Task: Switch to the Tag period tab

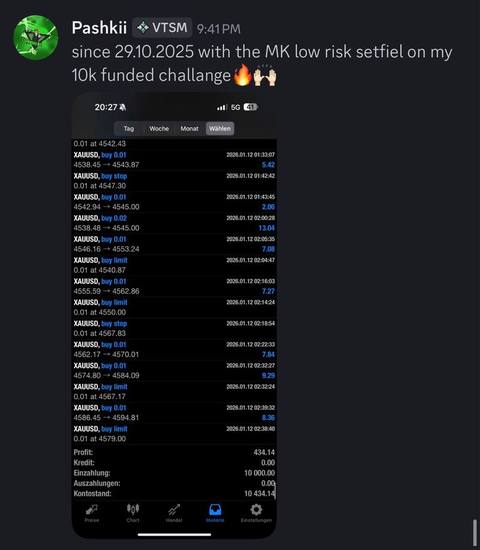Action: pyautogui.click(x=129, y=128)
